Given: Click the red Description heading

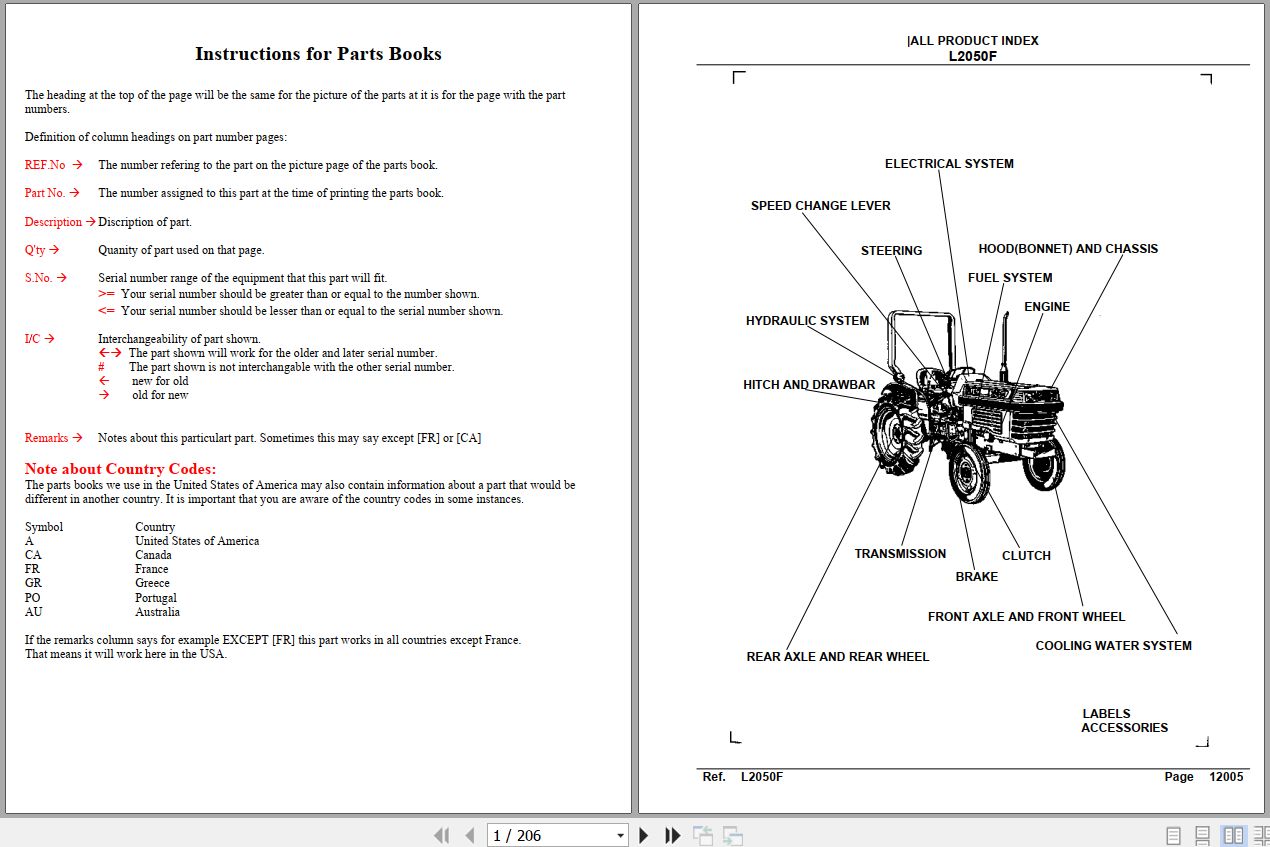Looking at the screenshot, I should pyautogui.click(x=53, y=222).
